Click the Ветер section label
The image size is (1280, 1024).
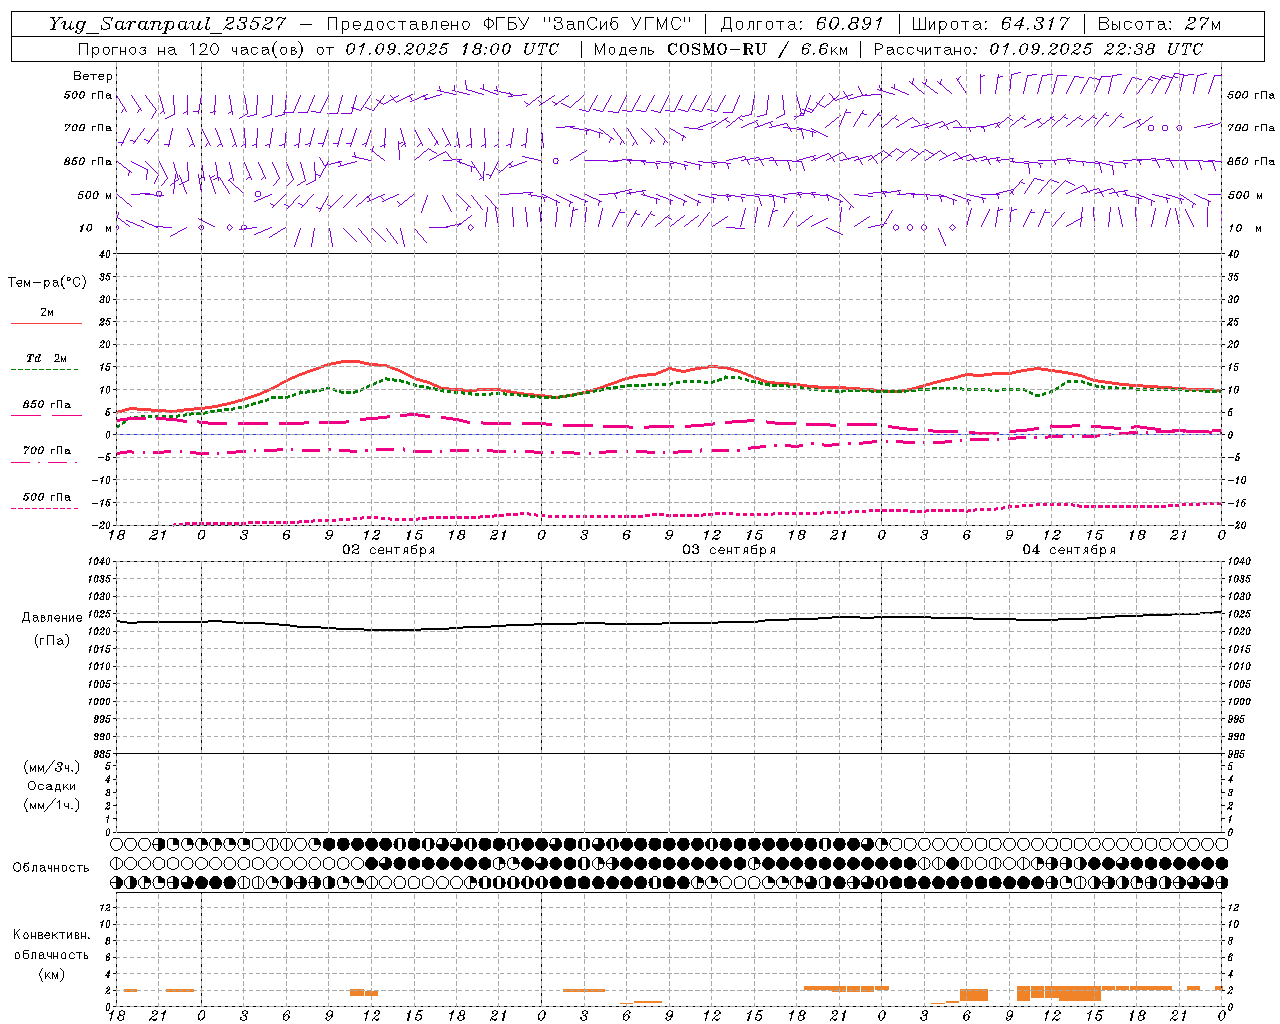tap(93, 76)
